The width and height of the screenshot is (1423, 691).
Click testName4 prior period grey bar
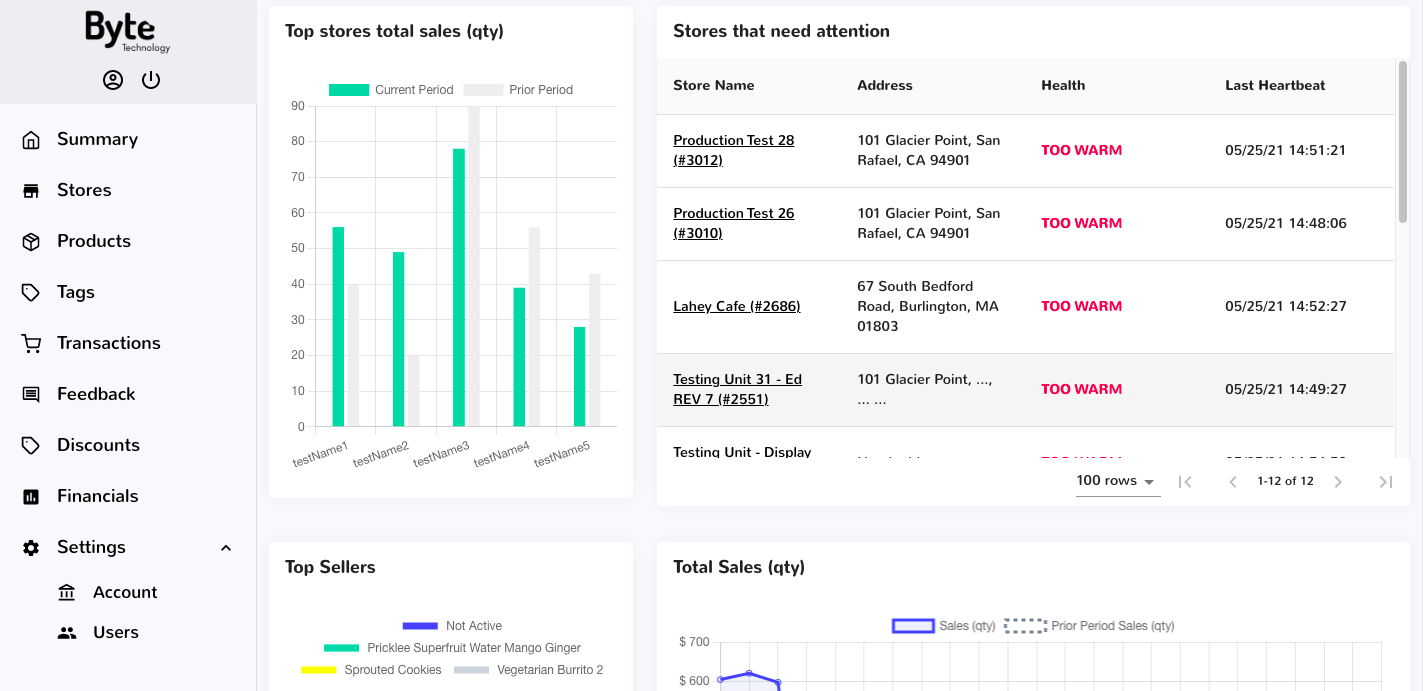(534, 327)
